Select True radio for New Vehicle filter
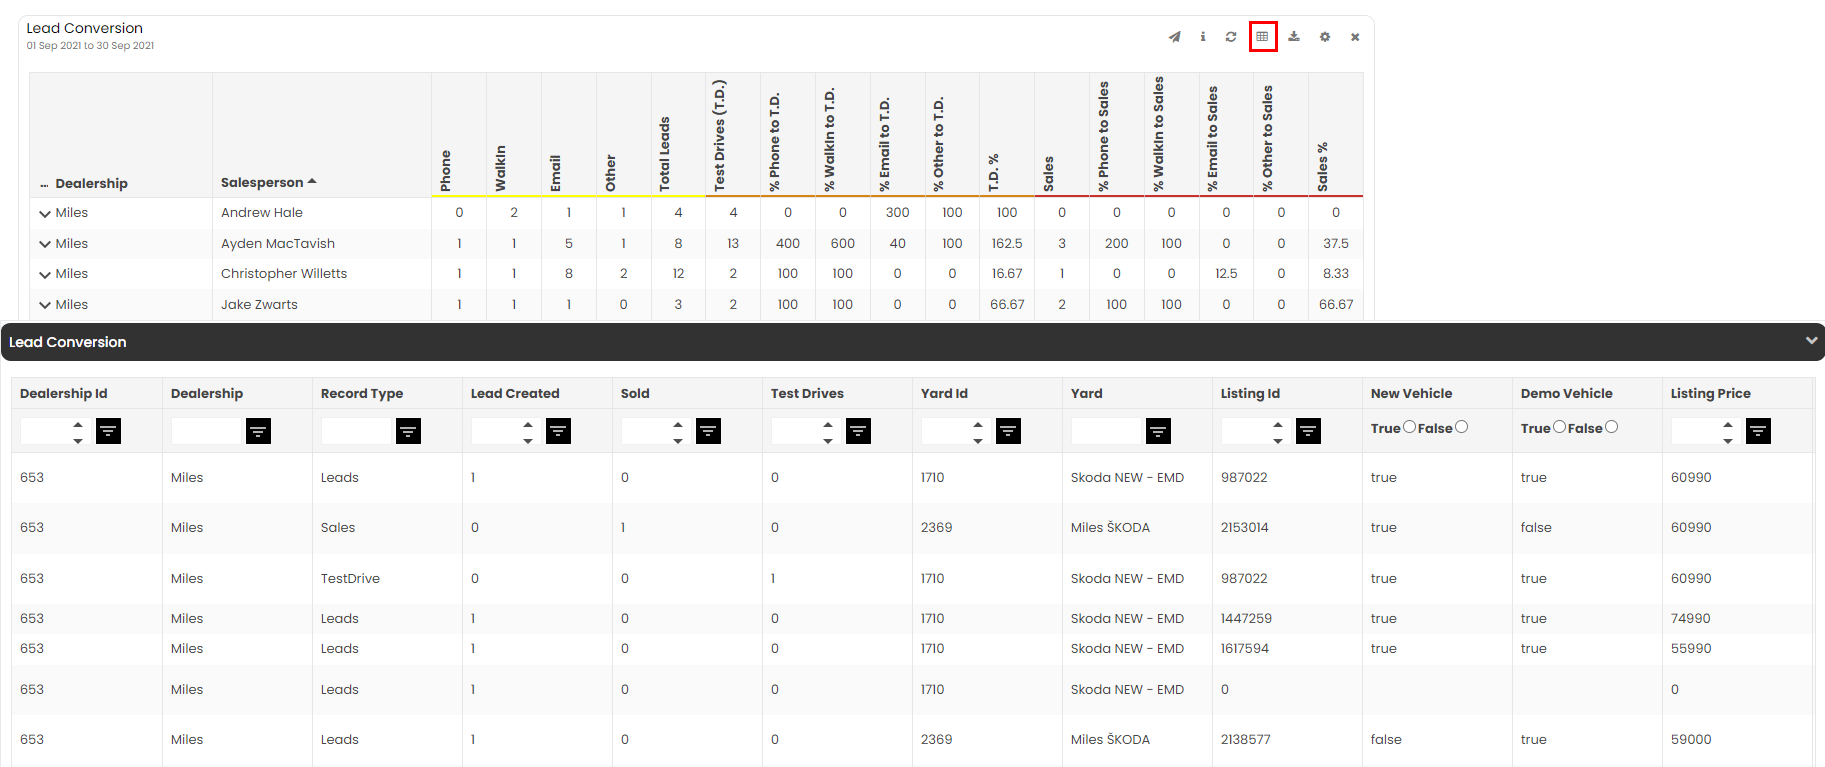 click(1409, 427)
